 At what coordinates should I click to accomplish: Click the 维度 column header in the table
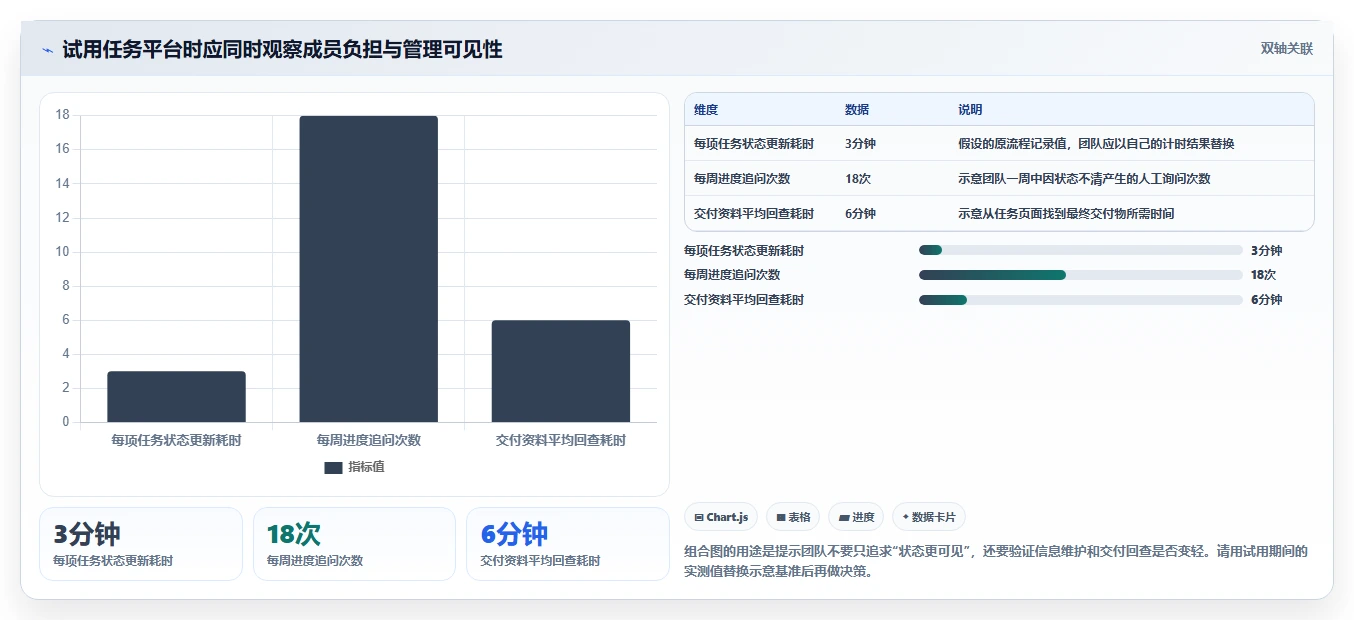[706, 110]
